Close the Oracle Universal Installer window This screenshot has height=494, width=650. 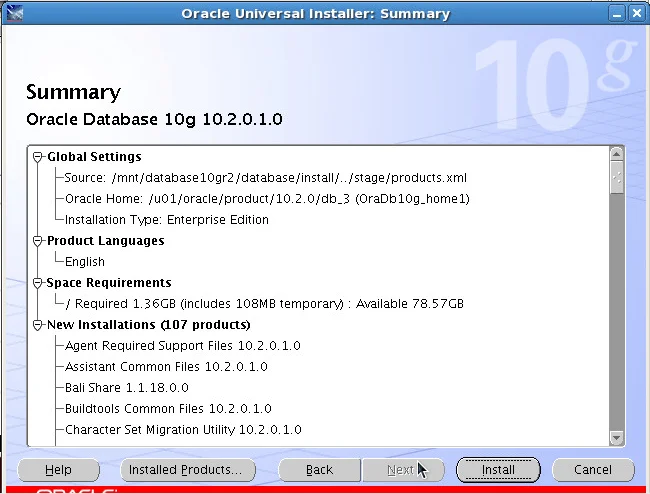click(x=636, y=14)
